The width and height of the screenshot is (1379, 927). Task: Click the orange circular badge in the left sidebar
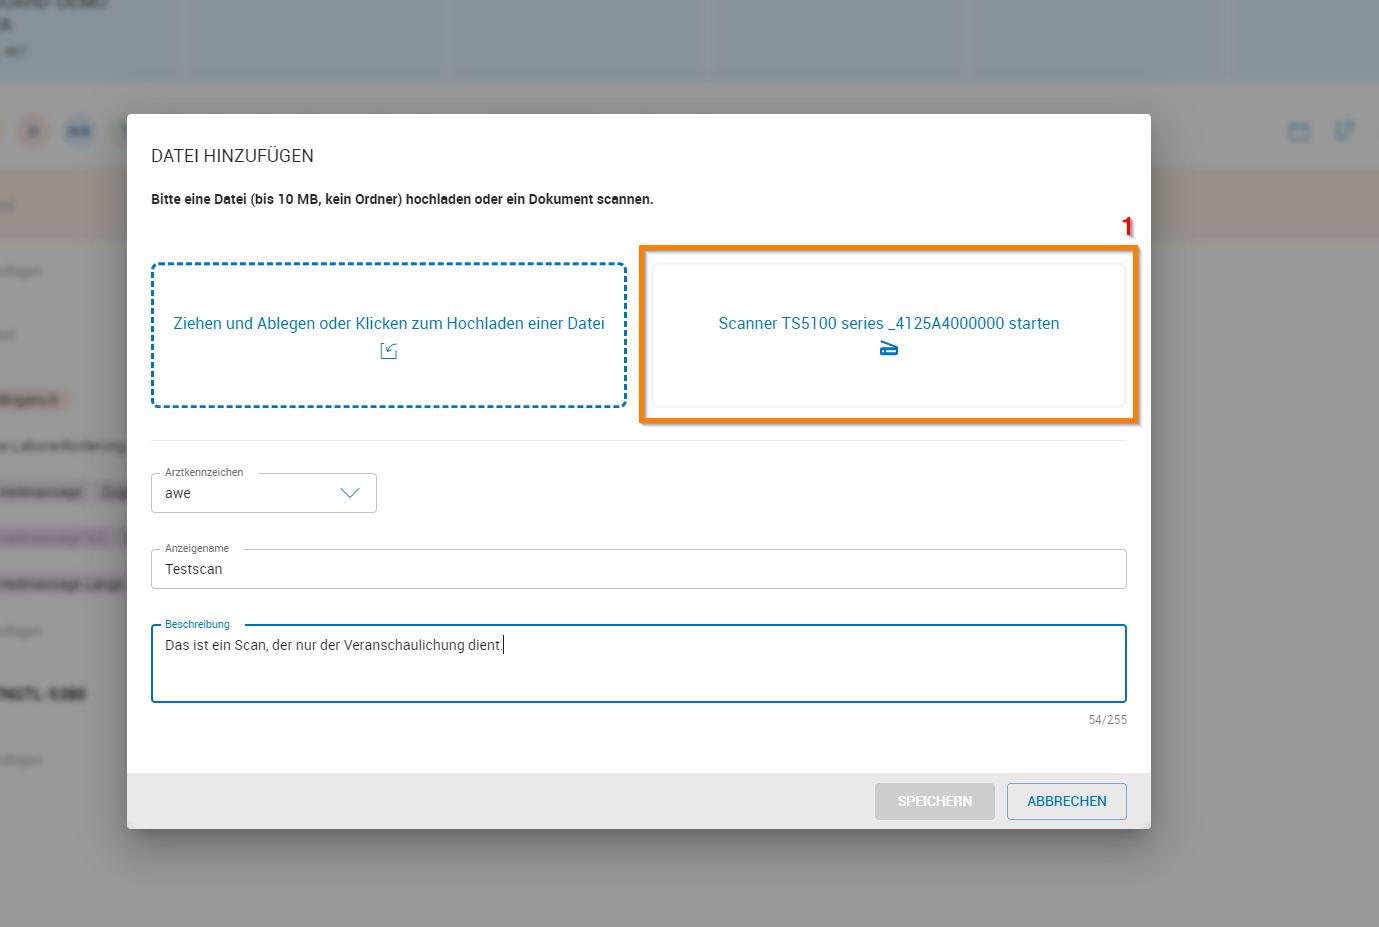pyautogui.click(x=33, y=130)
